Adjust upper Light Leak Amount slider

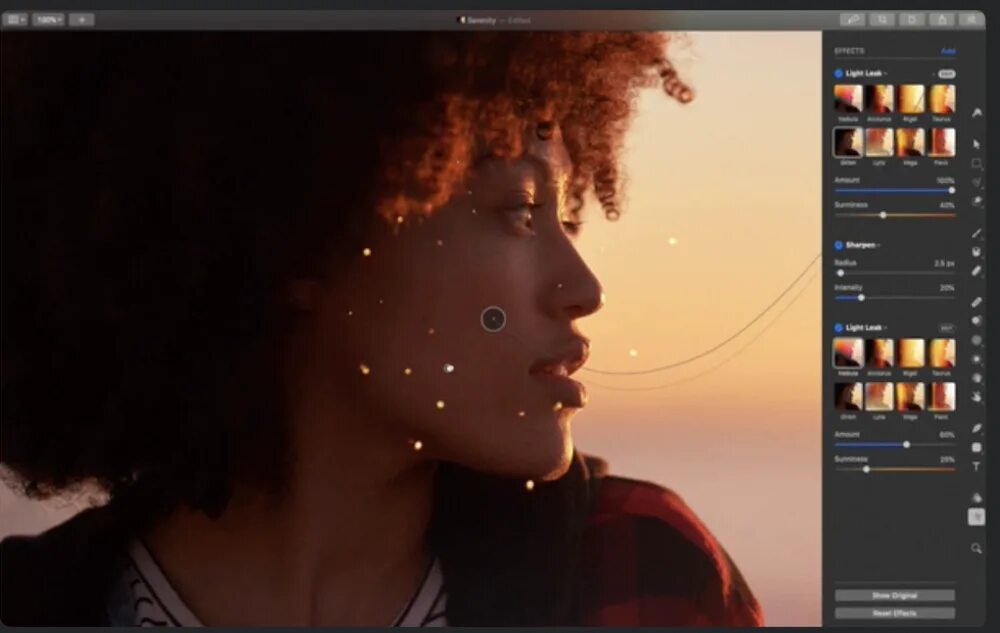coord(895,190)
